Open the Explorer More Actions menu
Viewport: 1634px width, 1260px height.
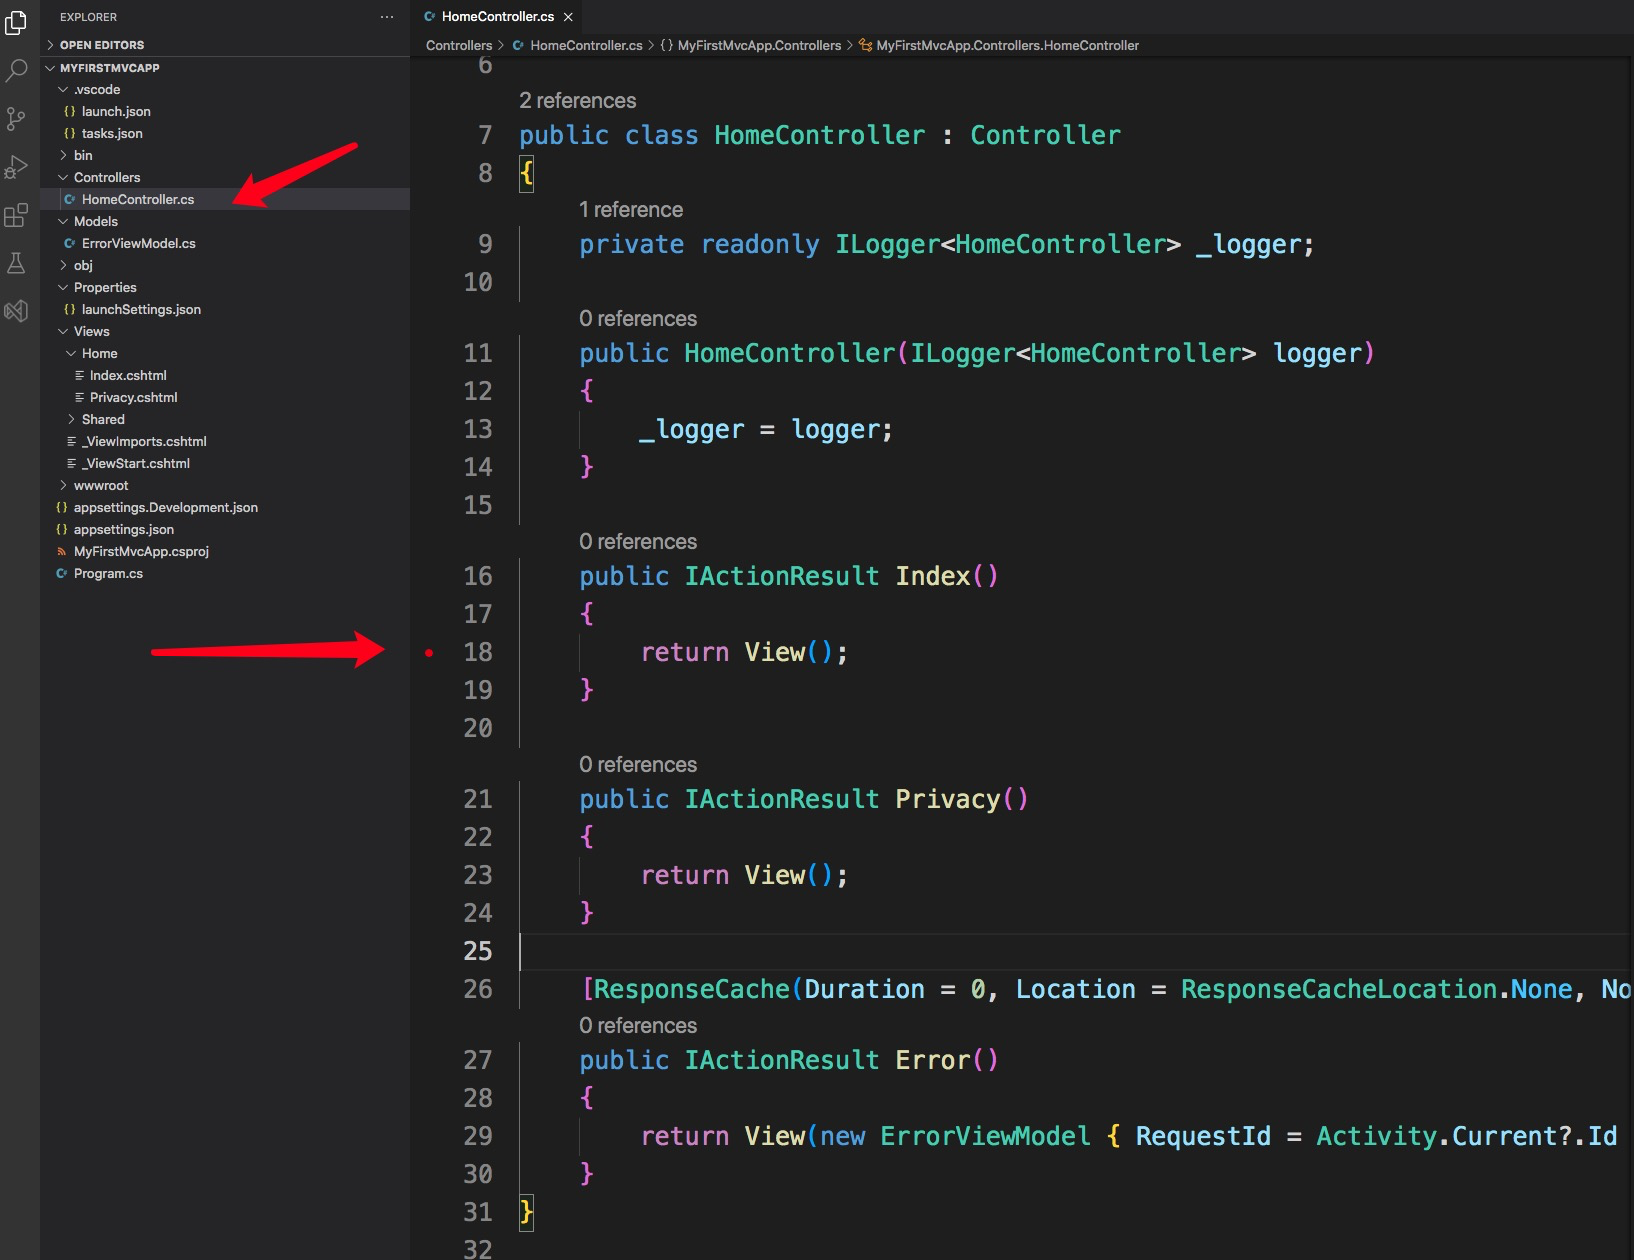click(386, 17)
